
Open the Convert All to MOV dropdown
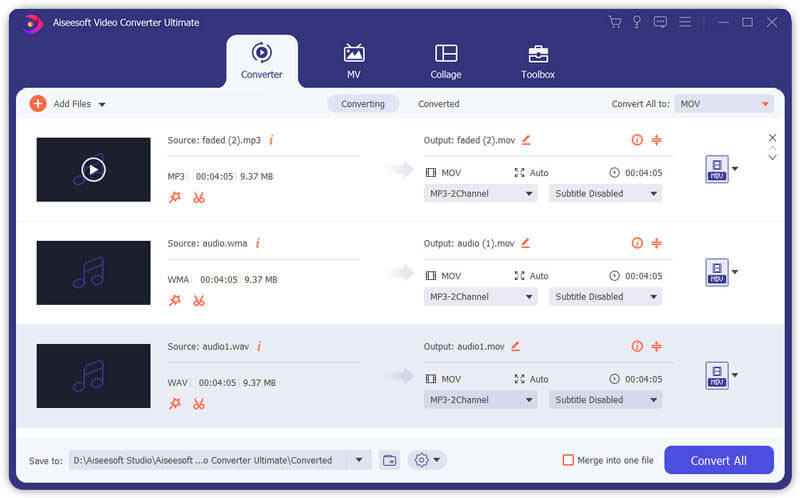point(723,104)
